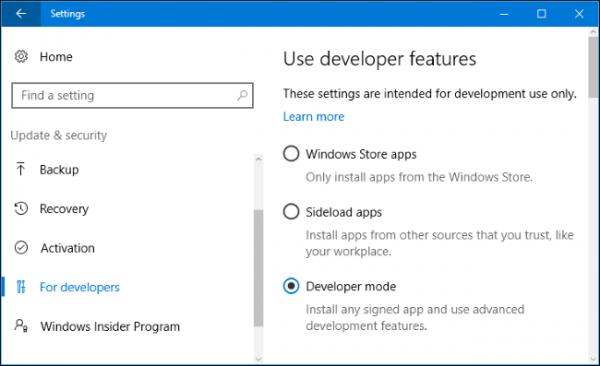Click the Use developer features heading
The height and width of the screenshot is (366, 600).
(x=380, y=59)
